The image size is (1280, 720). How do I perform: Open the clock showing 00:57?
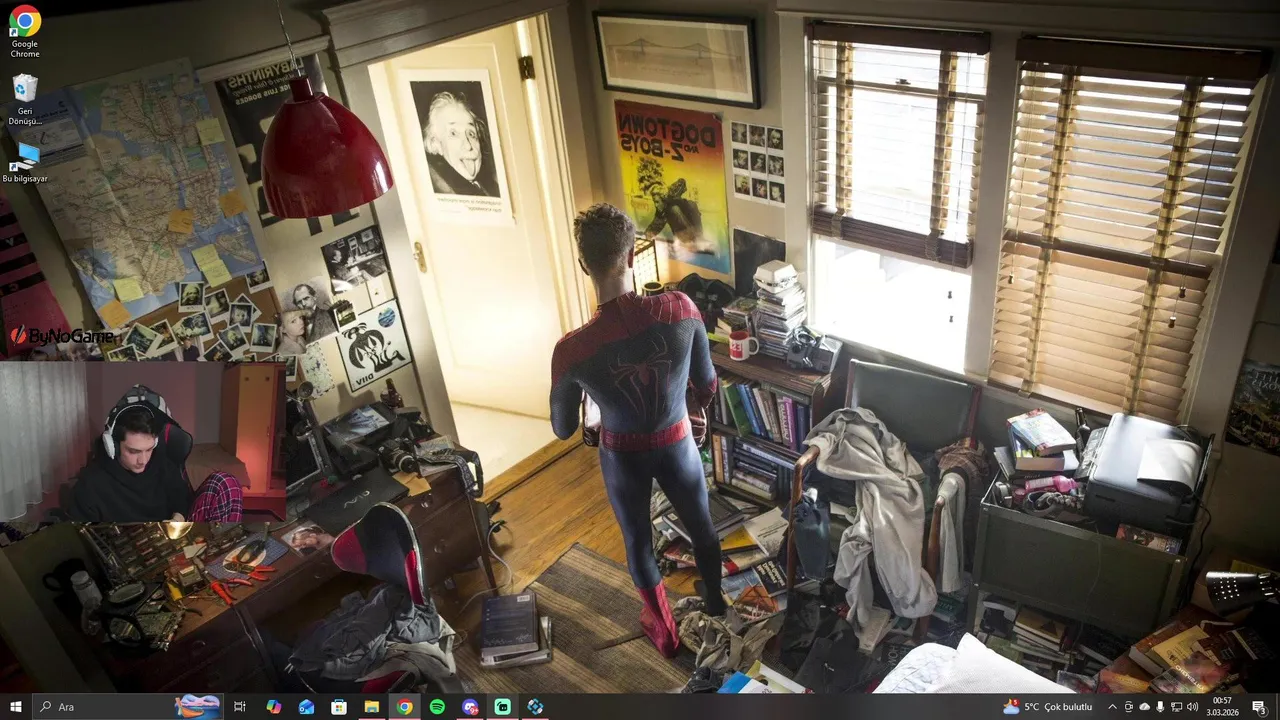1222,707
